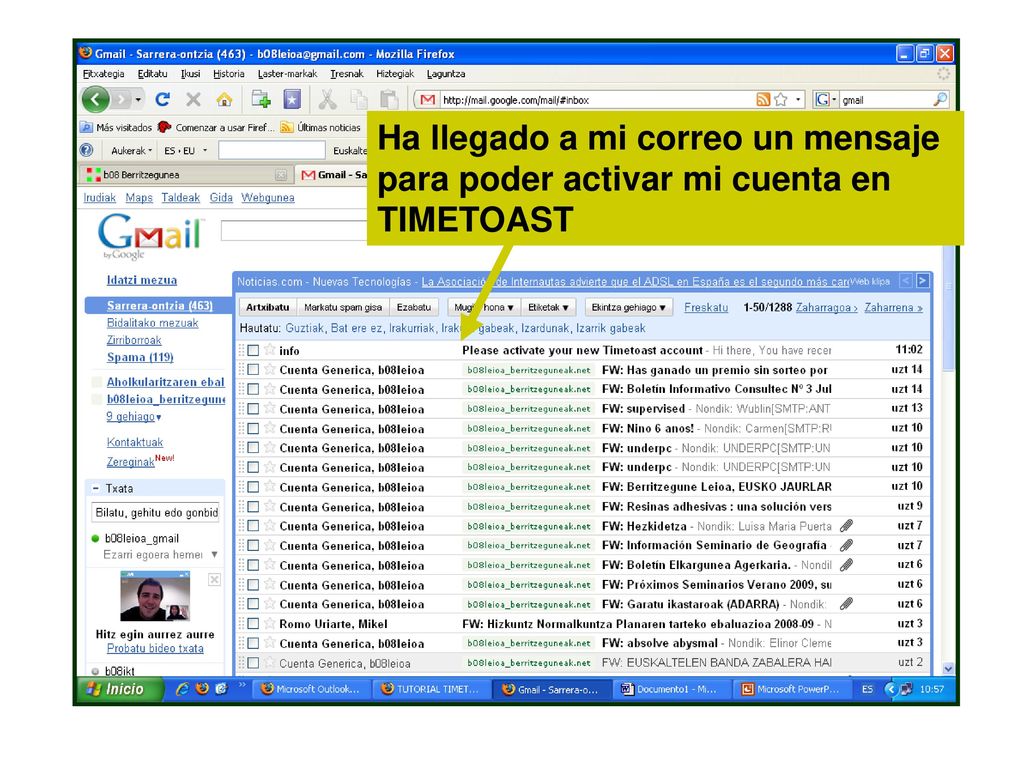
Task: Click the attachment paperclip on Garatu ikastaroak
Action: point(846,604)
